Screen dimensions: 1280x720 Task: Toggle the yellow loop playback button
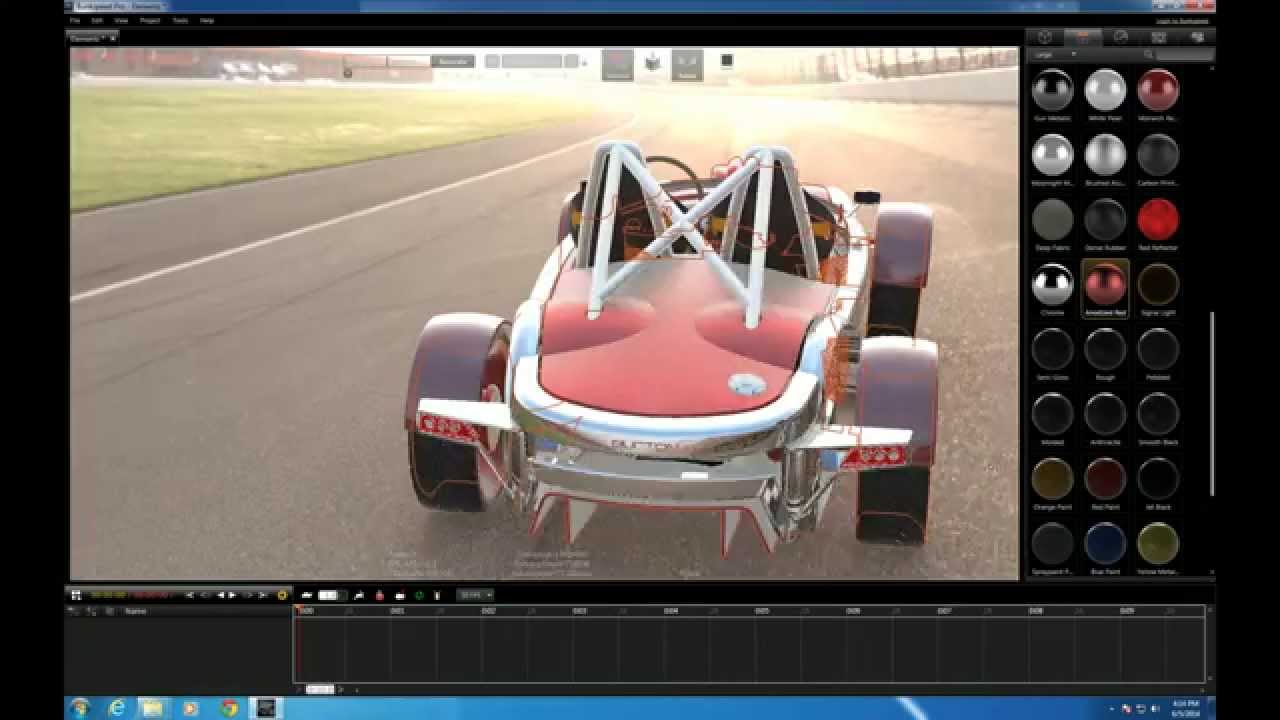click(x=282, y=595)
